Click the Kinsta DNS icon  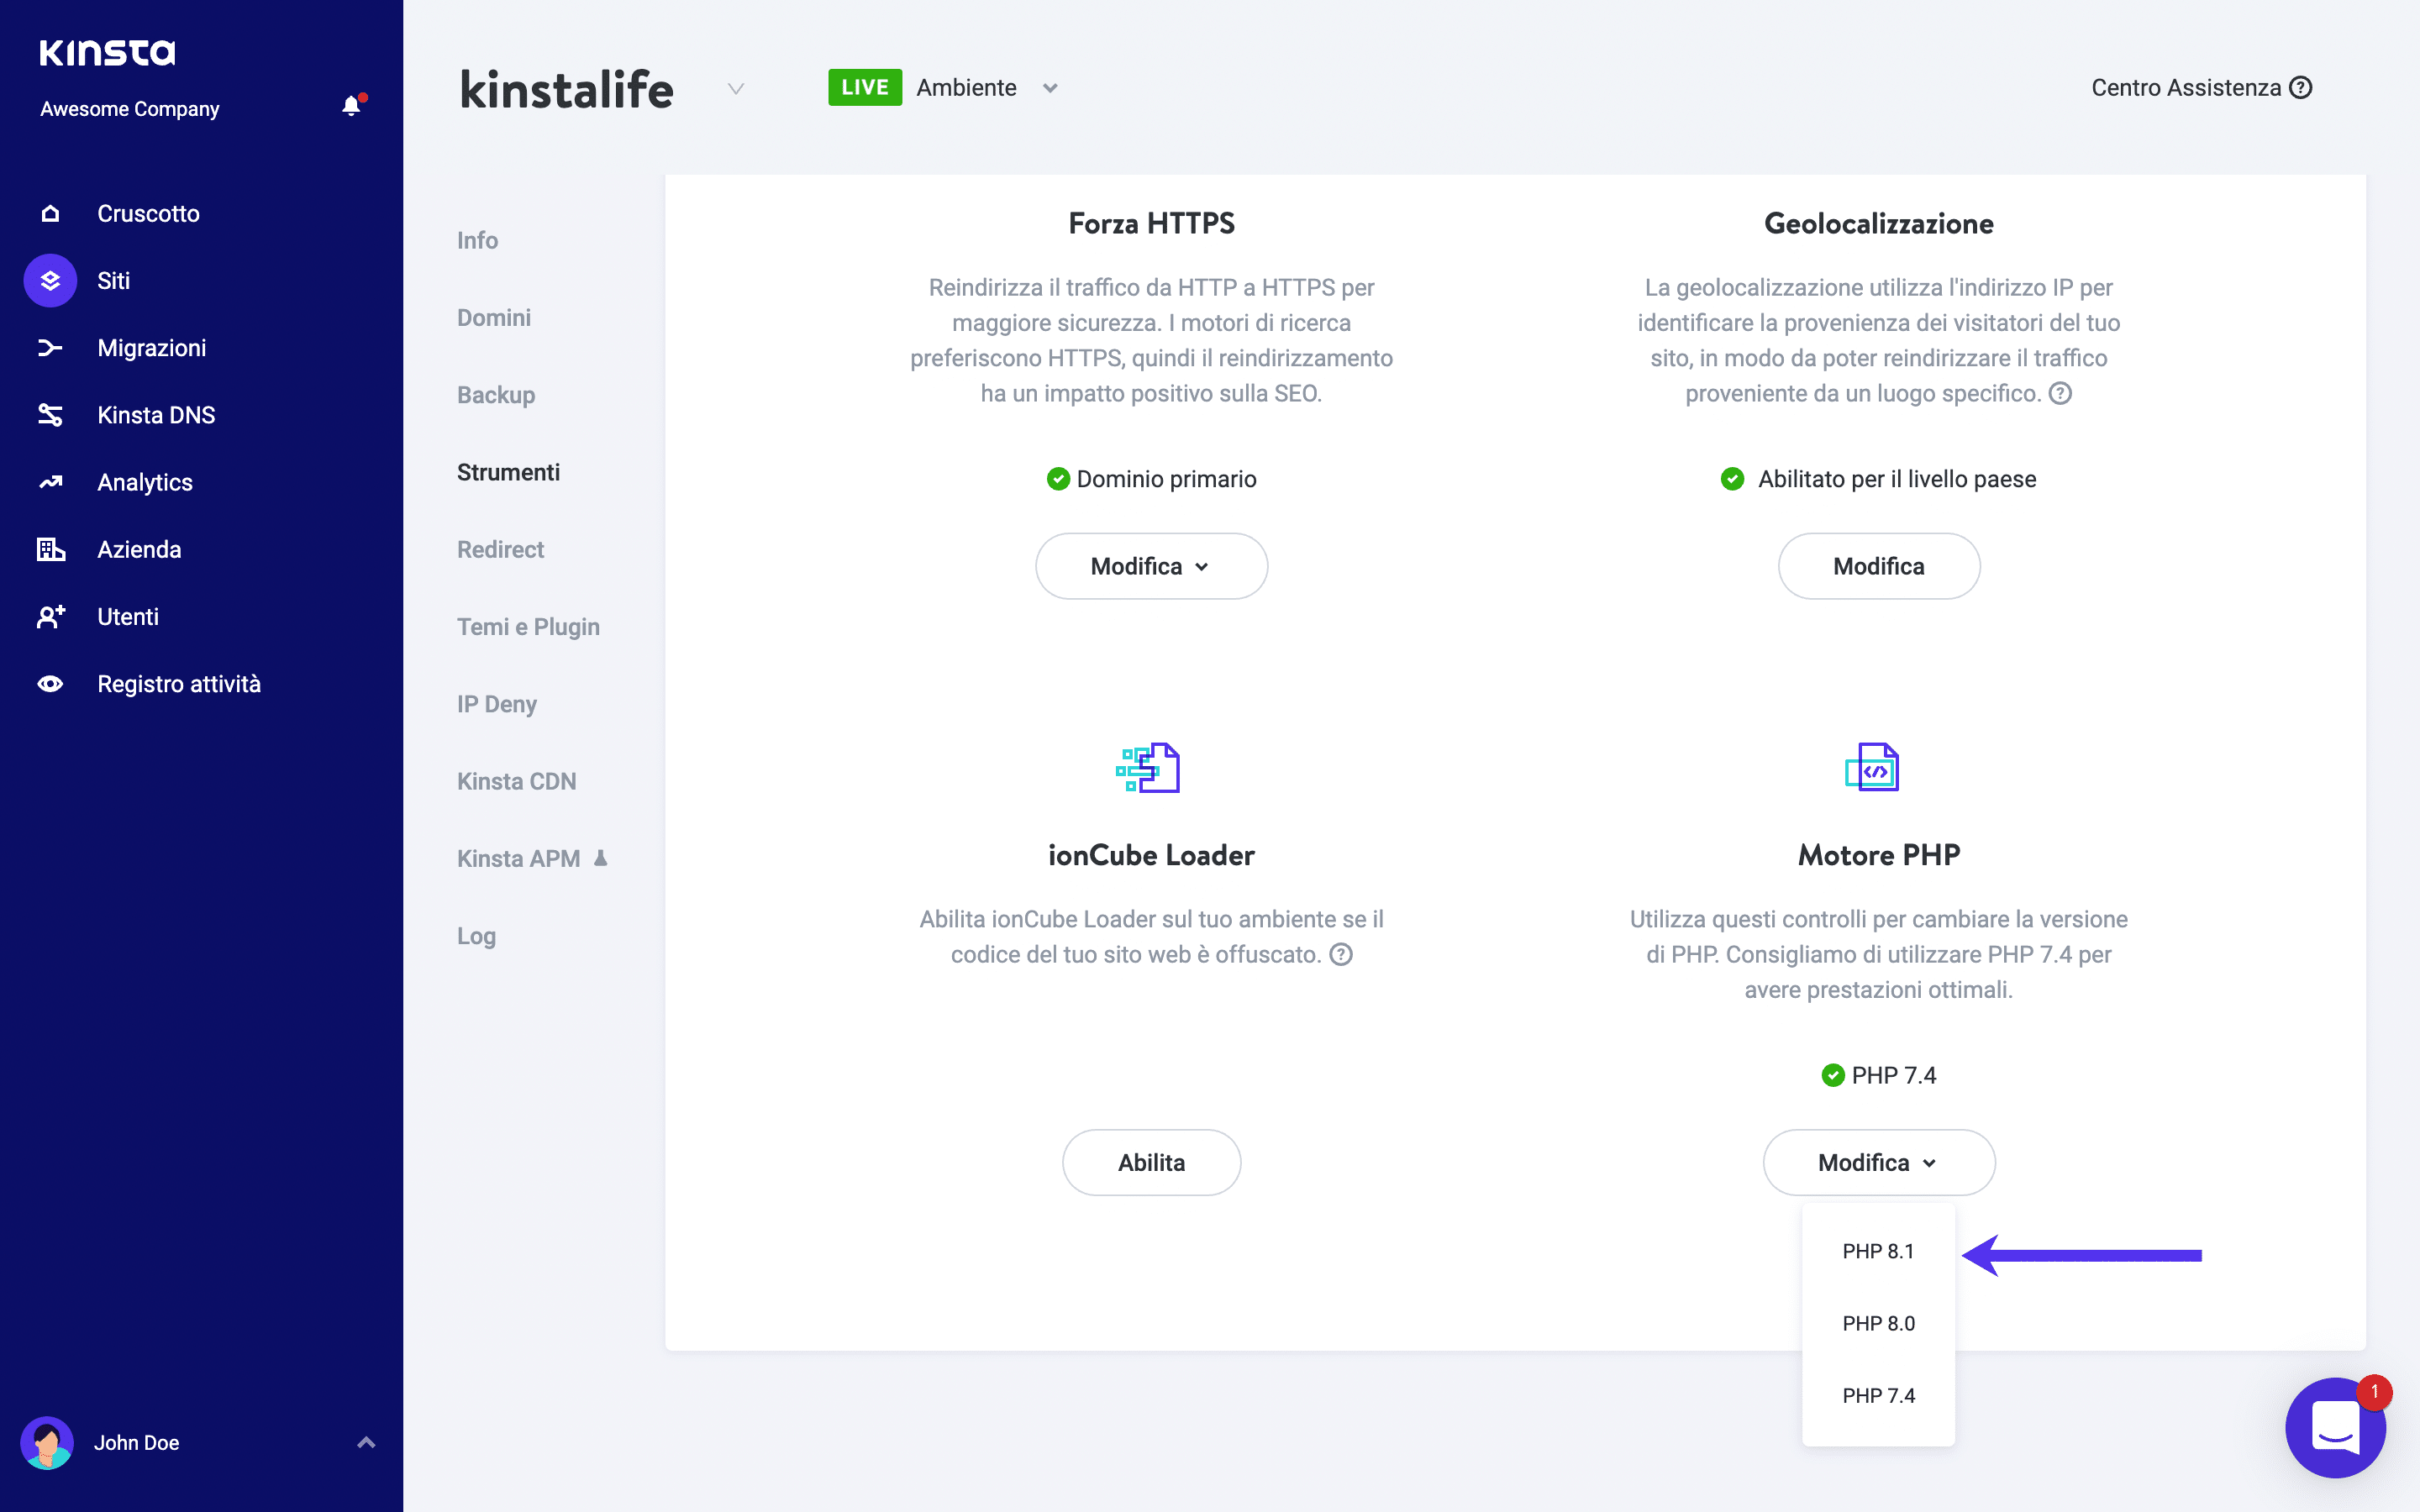(50, 415)
